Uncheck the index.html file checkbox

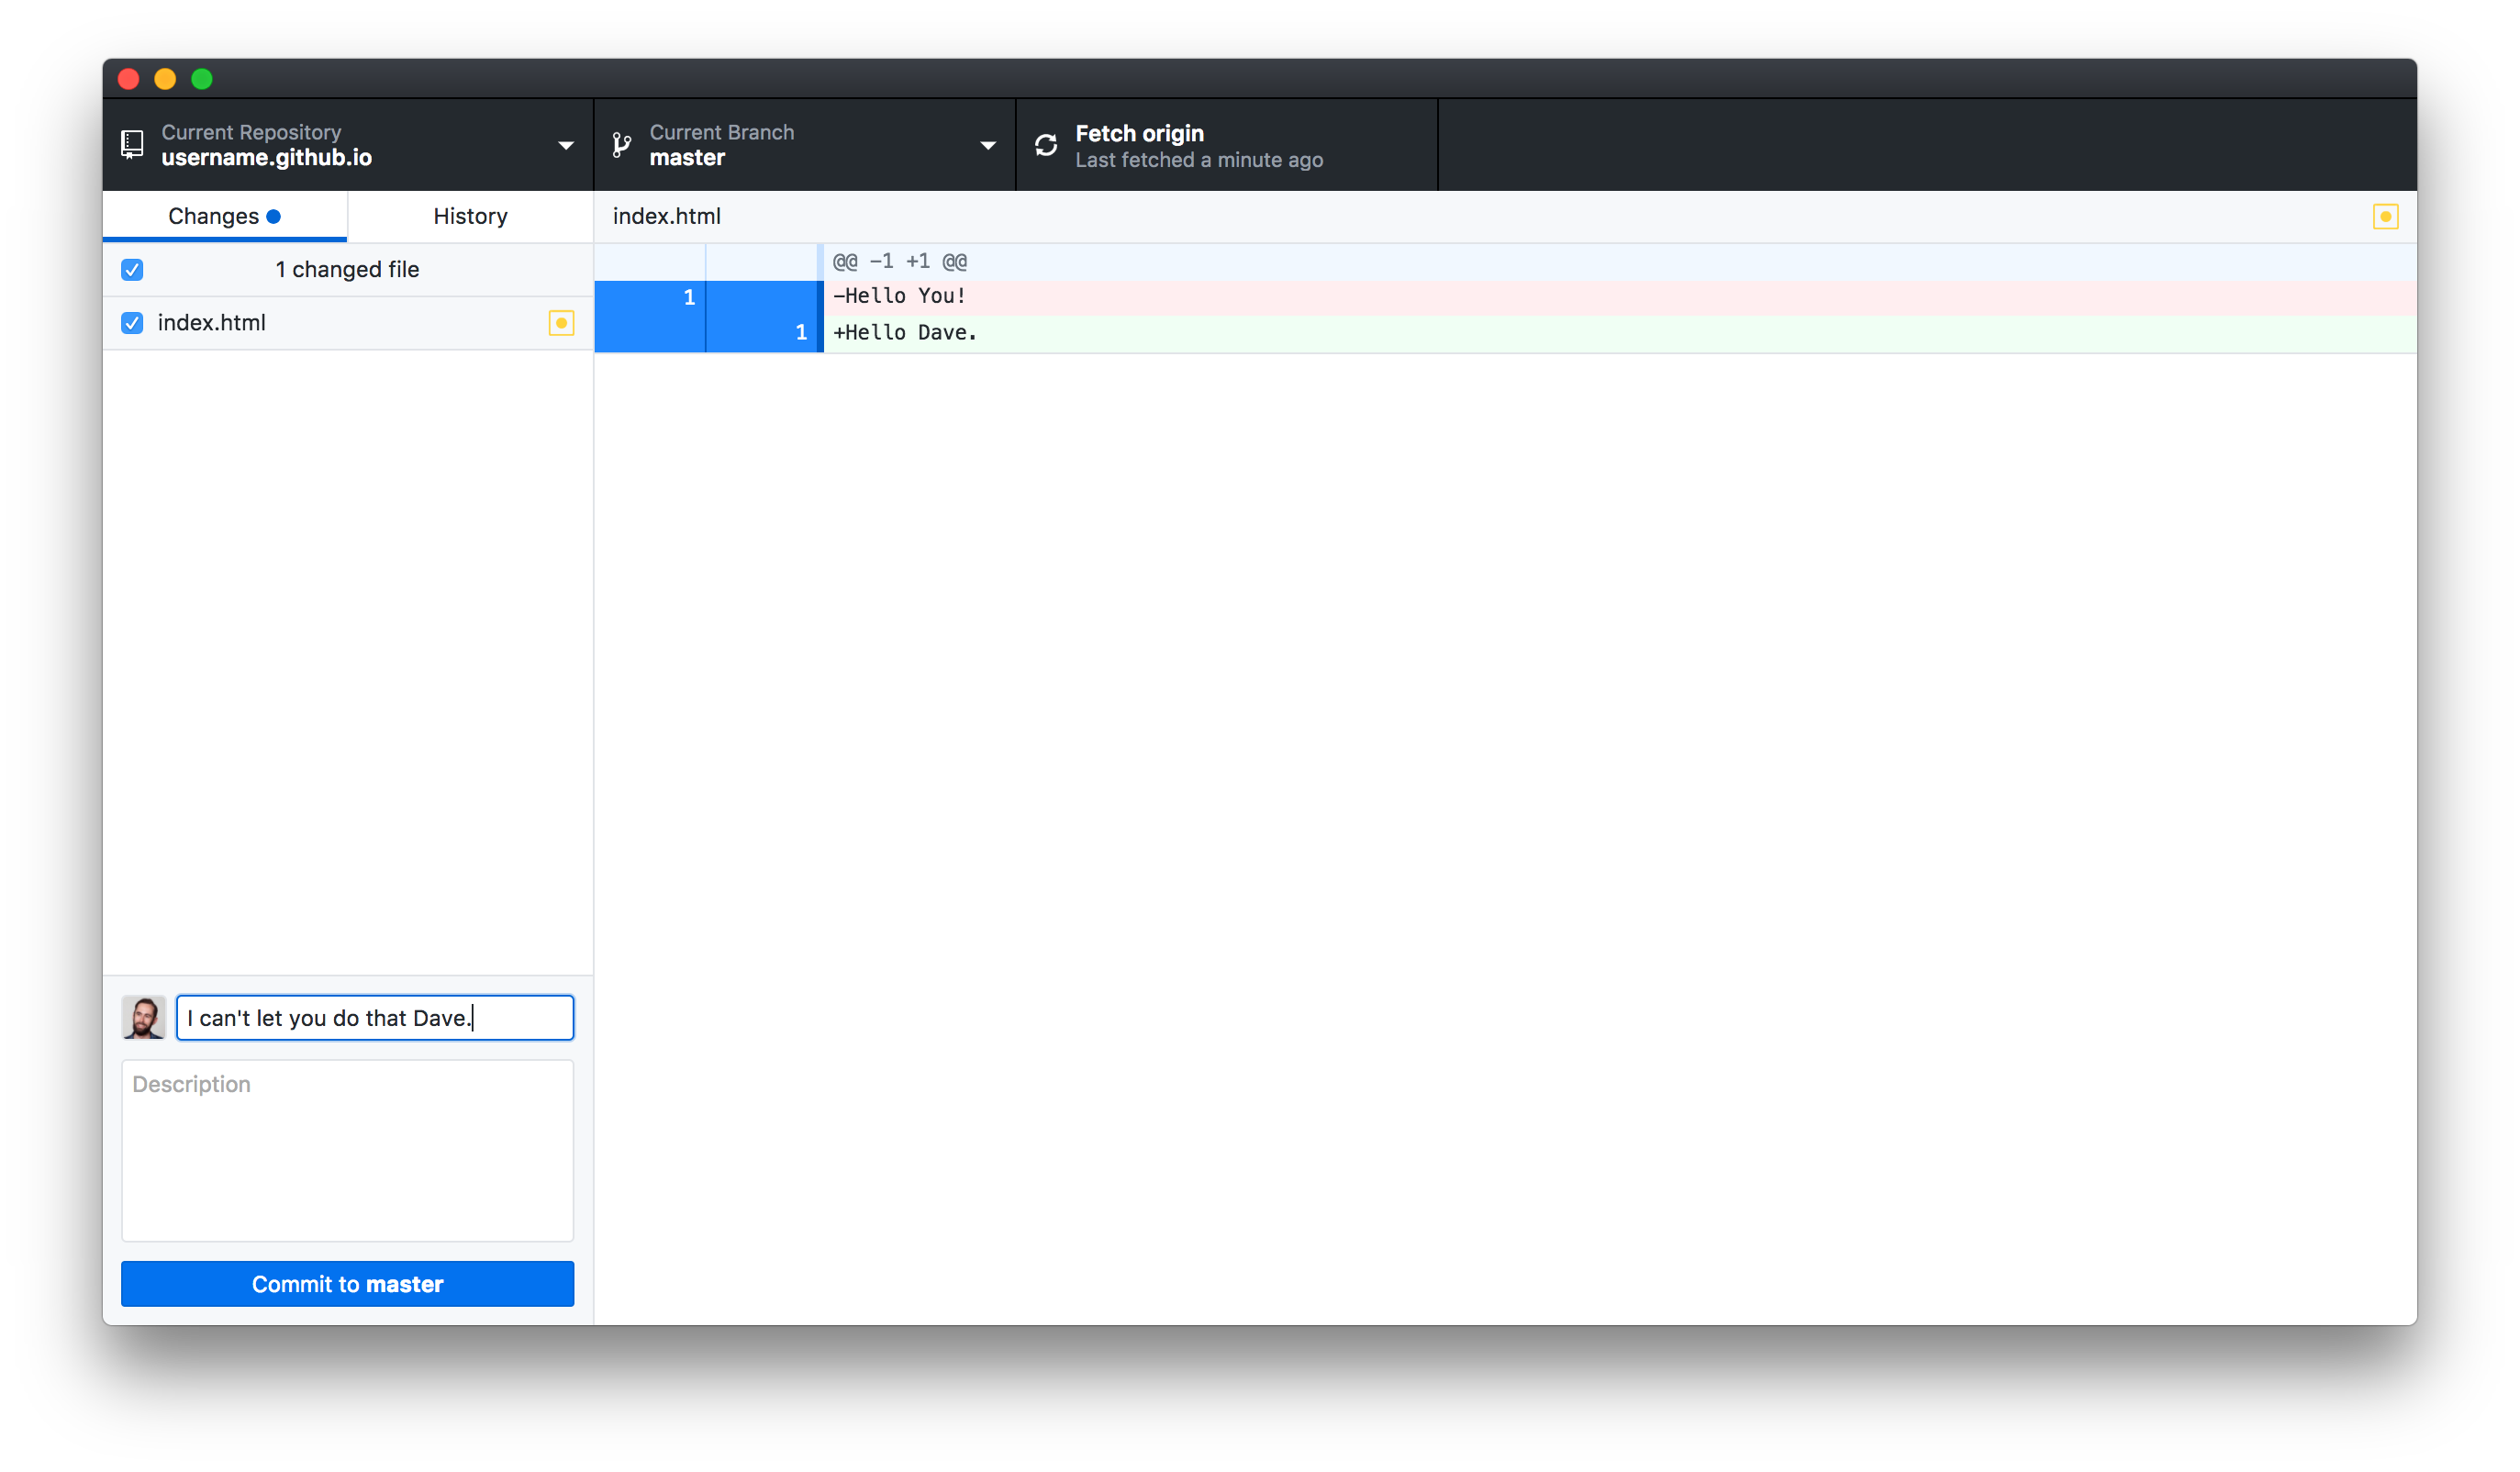tap(132, 323)
